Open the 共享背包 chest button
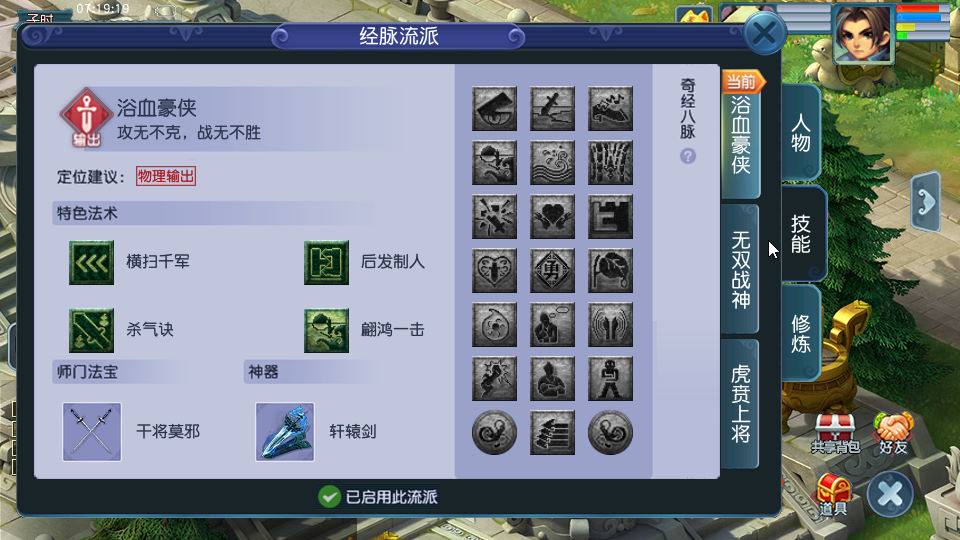 pos(835,433)
